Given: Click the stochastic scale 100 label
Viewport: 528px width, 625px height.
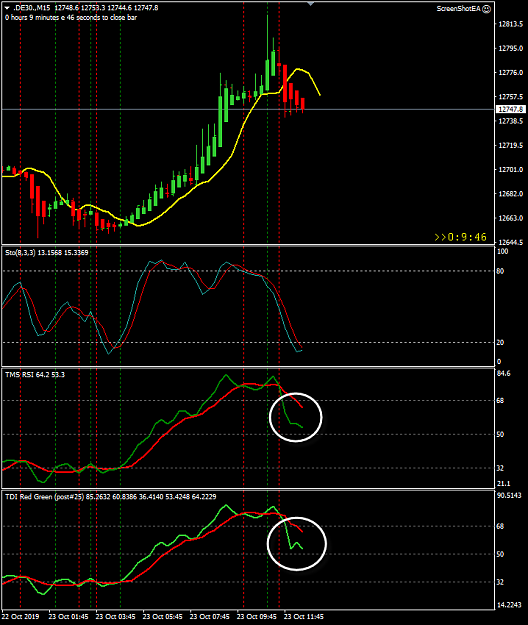Looking at the screenshot, I should (502, 252).
